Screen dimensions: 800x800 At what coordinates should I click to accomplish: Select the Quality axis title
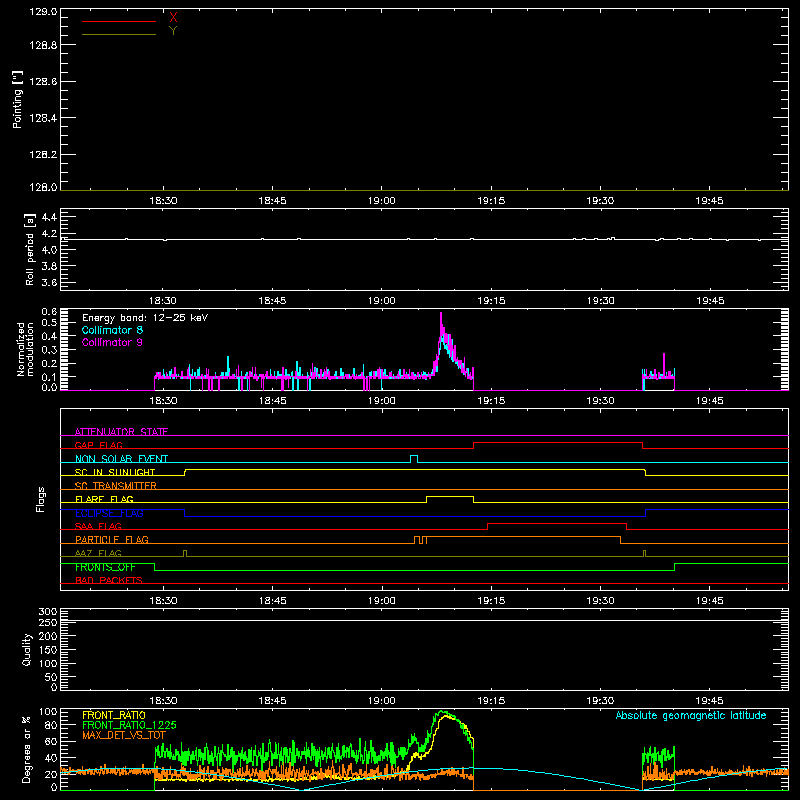pyautogui.click(x=27, y=650)
